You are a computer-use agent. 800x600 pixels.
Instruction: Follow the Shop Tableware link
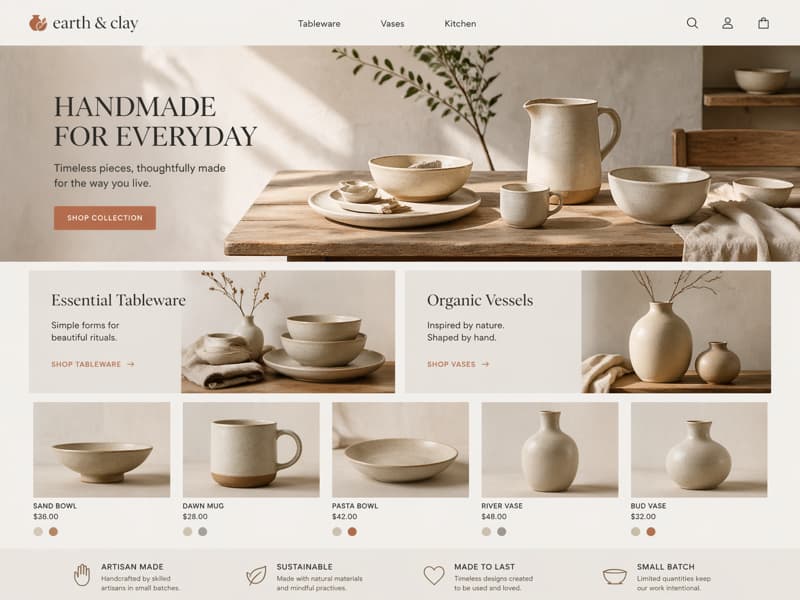coord(93,364)
